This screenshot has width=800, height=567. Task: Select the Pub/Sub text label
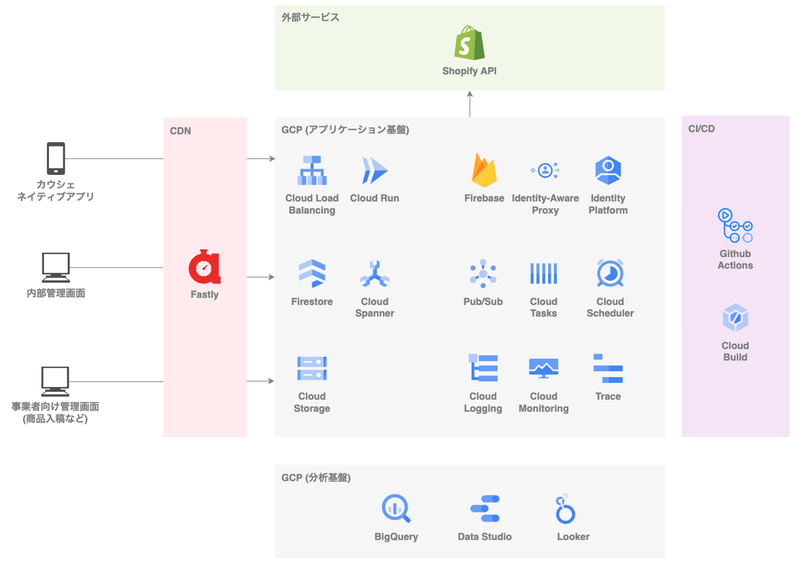(483, 302)
